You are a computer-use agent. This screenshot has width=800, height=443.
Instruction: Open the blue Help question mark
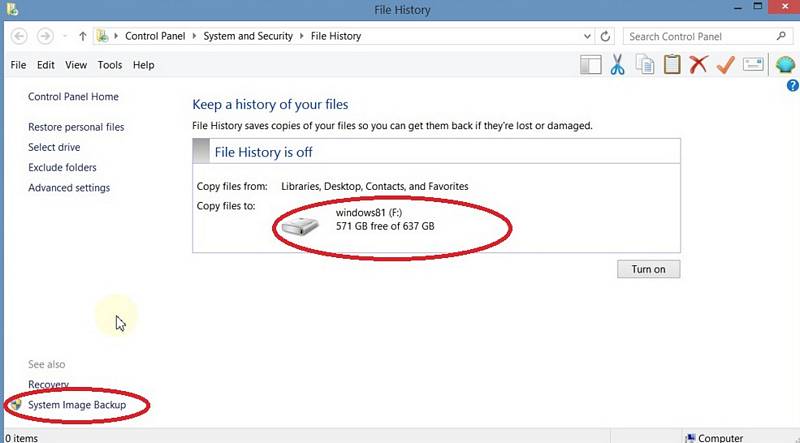click(x=793, y=86)
